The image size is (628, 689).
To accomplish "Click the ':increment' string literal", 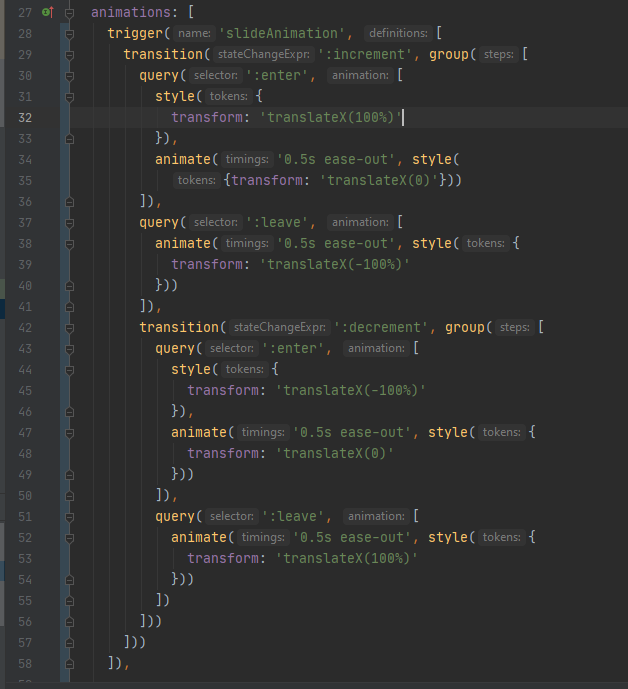I will tap(365, 54).
